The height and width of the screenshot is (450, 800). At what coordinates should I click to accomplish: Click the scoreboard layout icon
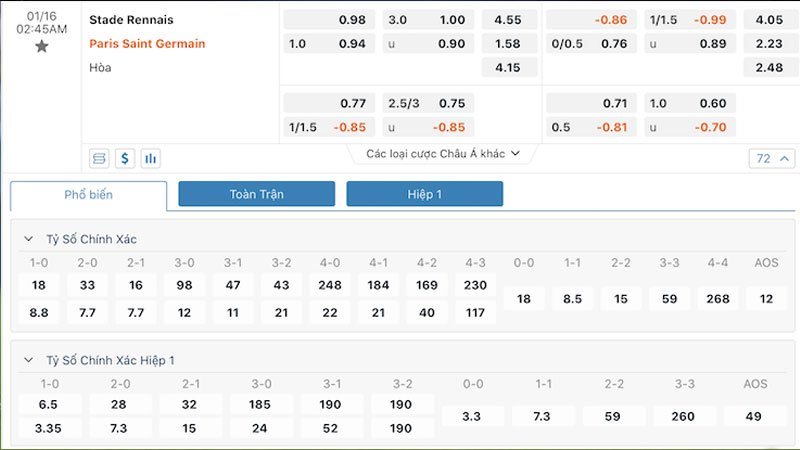(x=99, y=158)
